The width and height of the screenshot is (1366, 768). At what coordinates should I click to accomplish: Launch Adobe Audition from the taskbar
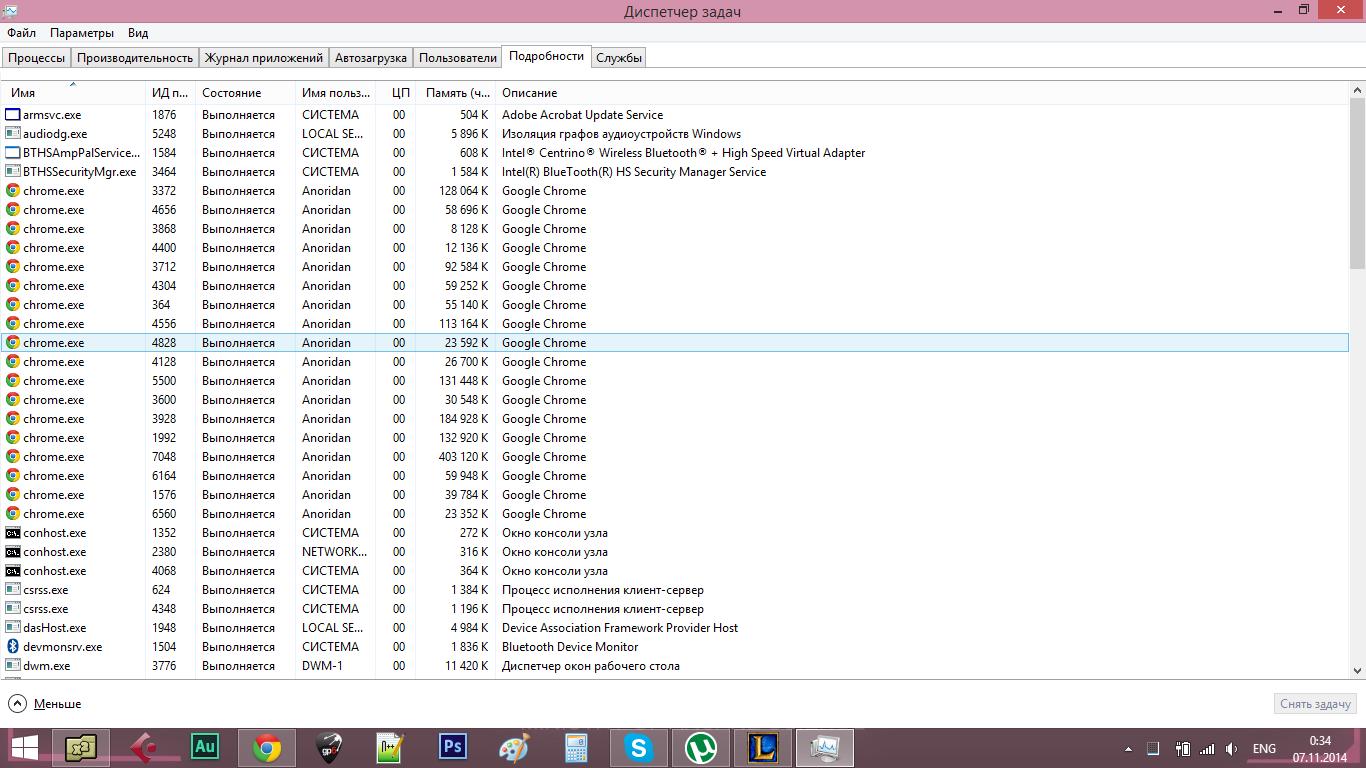coord(205,747)
